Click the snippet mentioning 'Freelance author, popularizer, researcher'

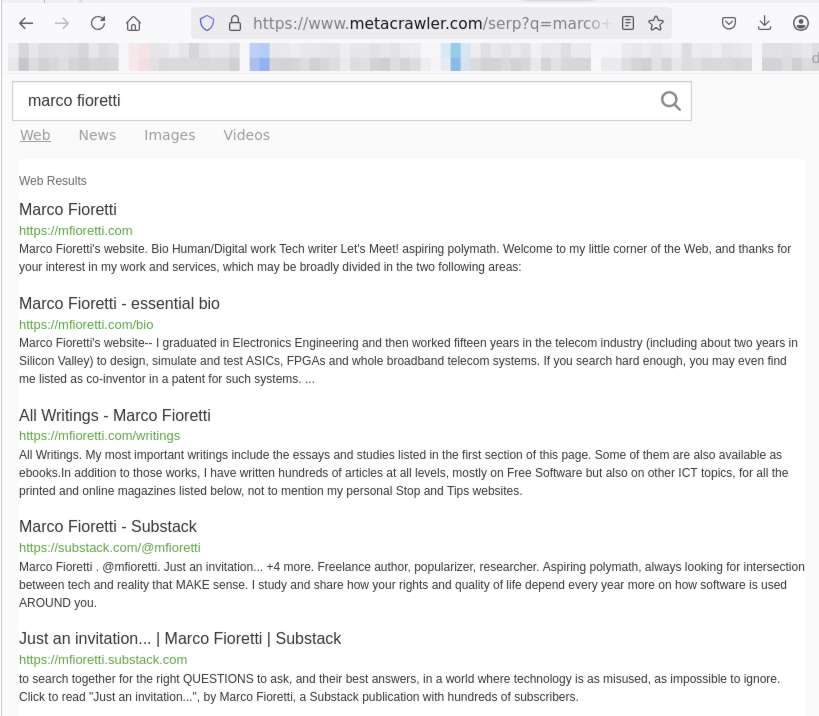[412, 585]
